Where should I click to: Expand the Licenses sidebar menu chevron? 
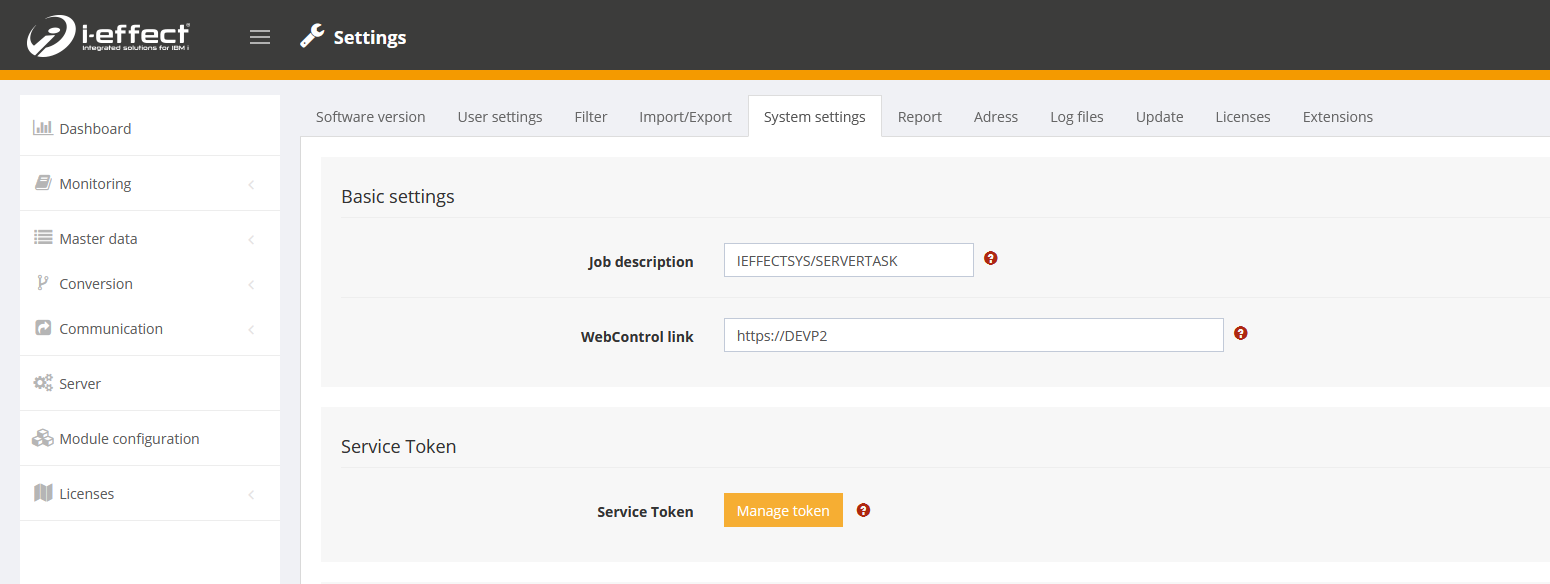point(251,494)
